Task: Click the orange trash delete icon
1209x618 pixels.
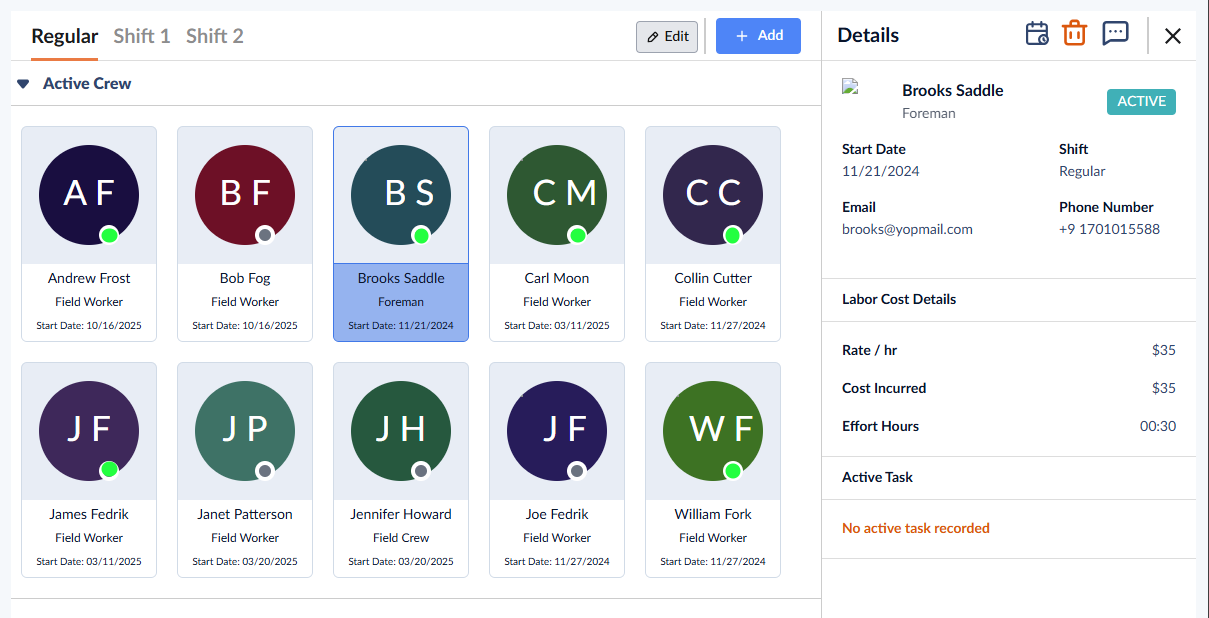Action: (1075, 34)
